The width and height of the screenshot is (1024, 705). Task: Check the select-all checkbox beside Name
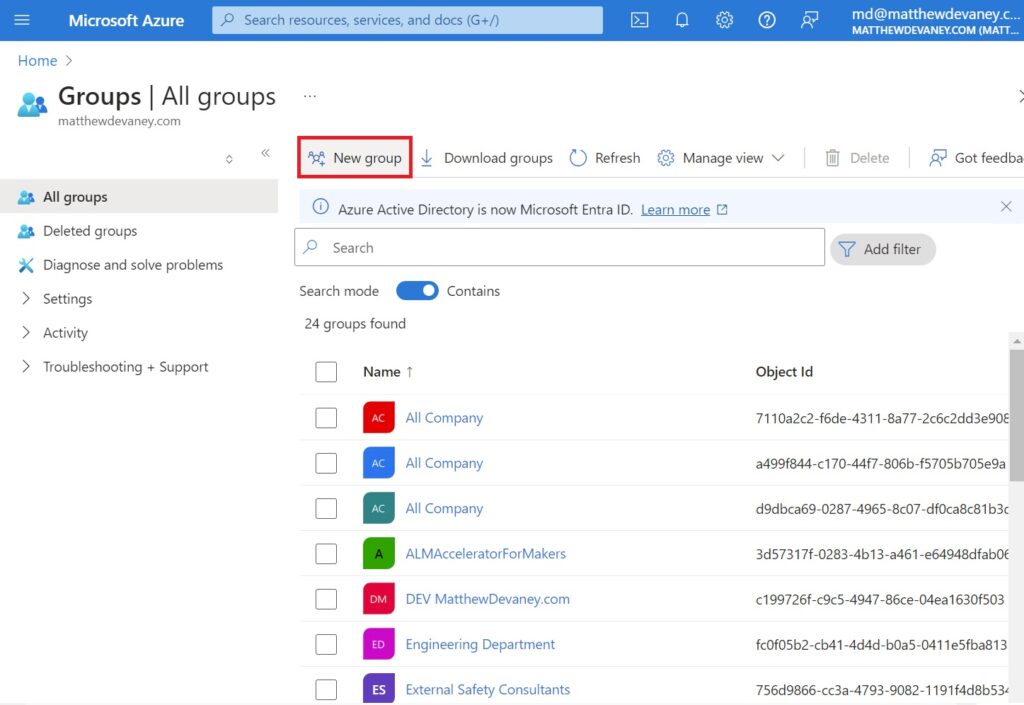click(x=326, y=371)
